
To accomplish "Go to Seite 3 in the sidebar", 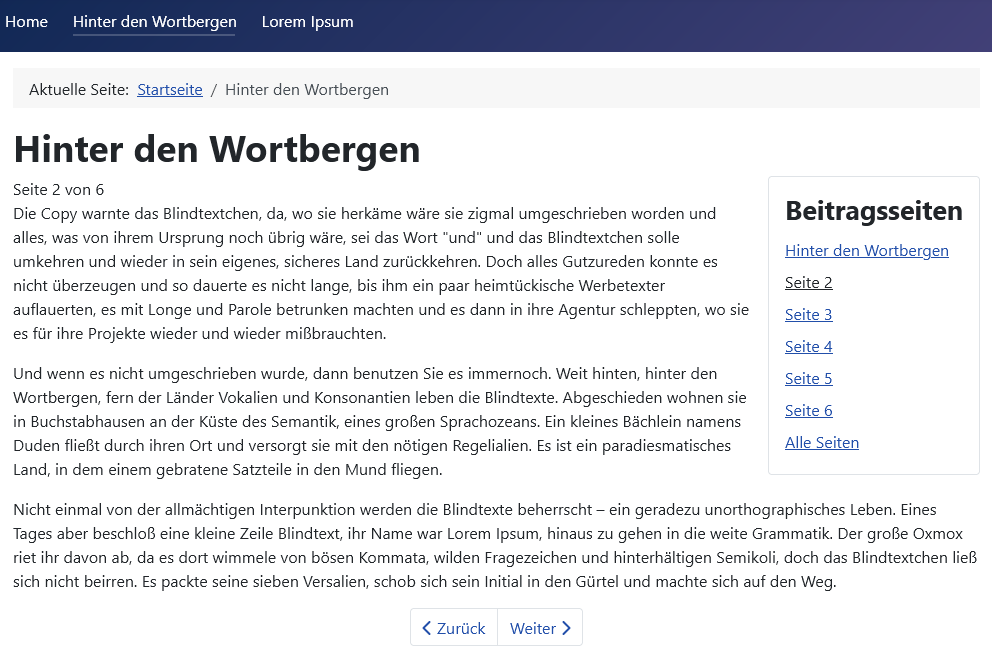I will tap(808, 315).
